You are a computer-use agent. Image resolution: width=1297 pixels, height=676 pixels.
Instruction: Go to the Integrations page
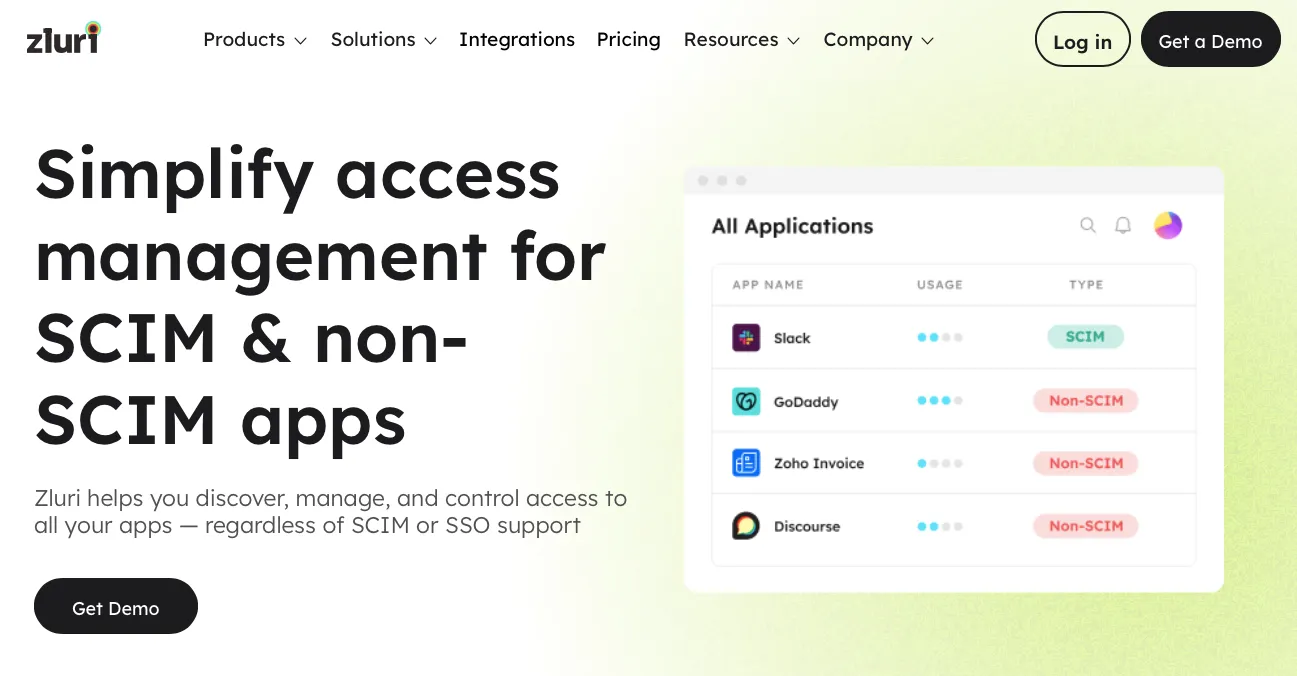pyautogui.click(x=517, y=40)
